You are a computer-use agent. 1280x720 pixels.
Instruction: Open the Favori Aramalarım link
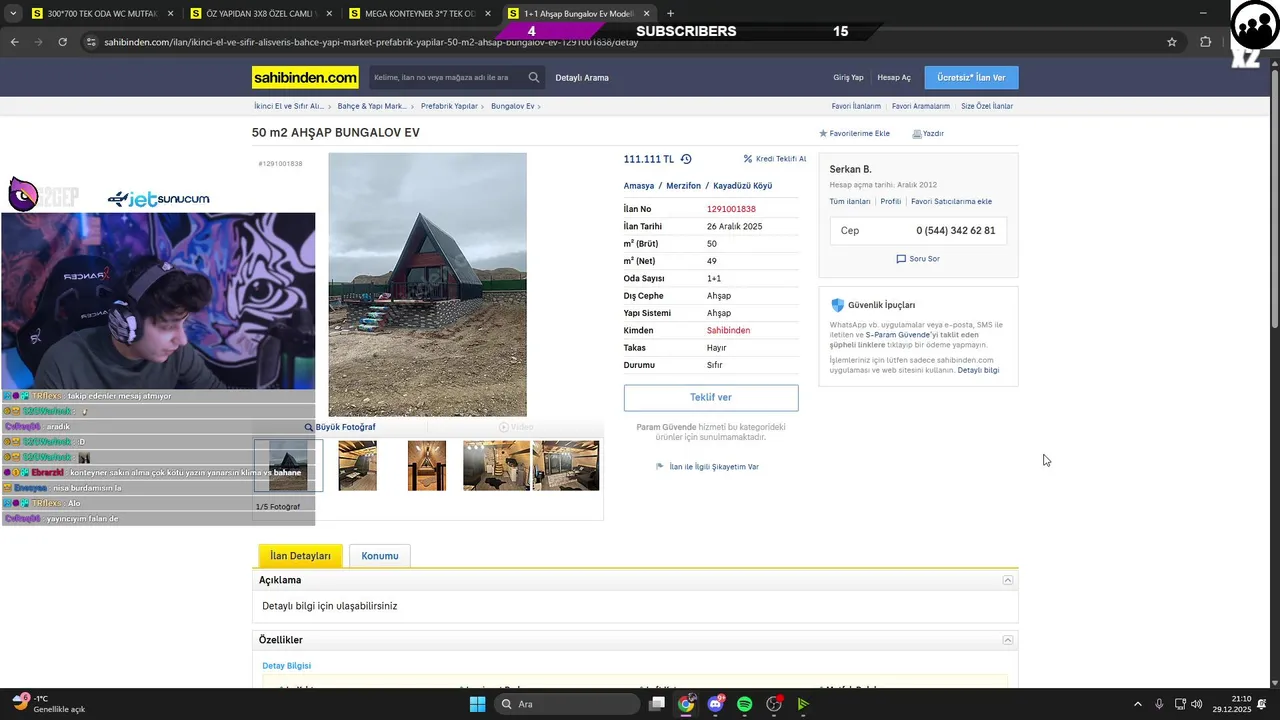[x=921, y=106]
